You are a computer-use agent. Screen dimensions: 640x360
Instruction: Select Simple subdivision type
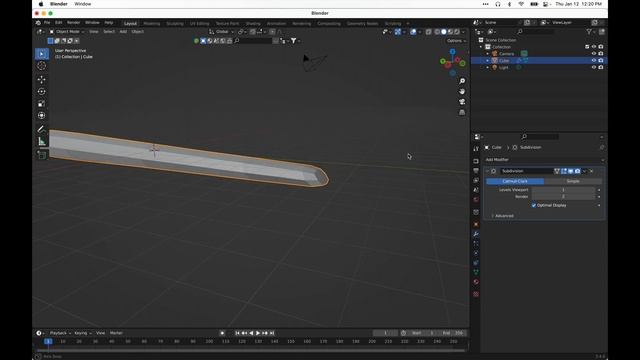coord(573,181)
